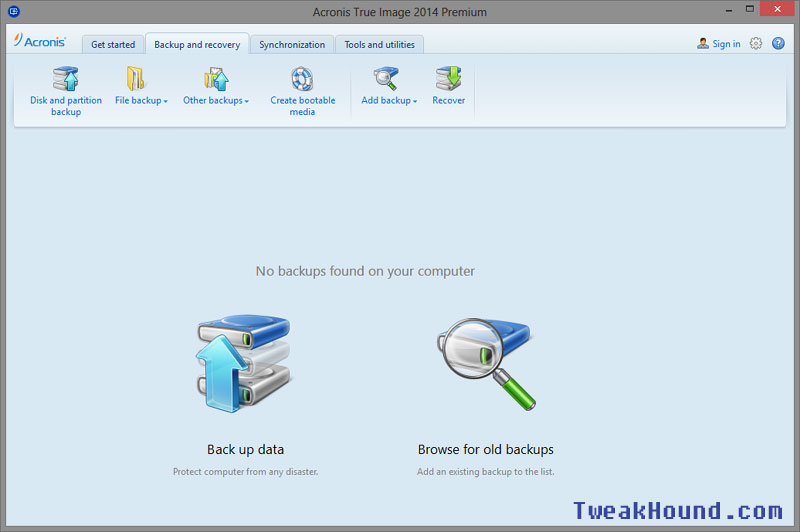Viewport: 800px width, 532px height.
Task: Open the settings gear icon
Action: tap(756, 43)
